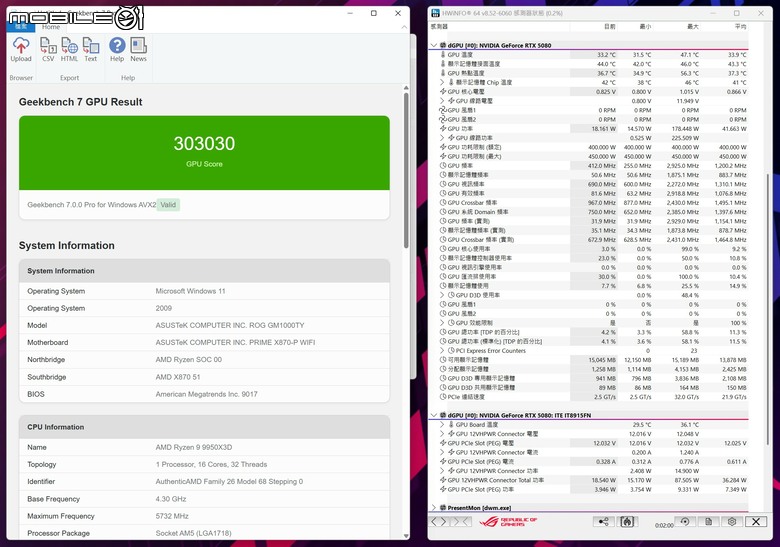Collapse the Geekbench ribbon with the chevron

click(404, 27)
